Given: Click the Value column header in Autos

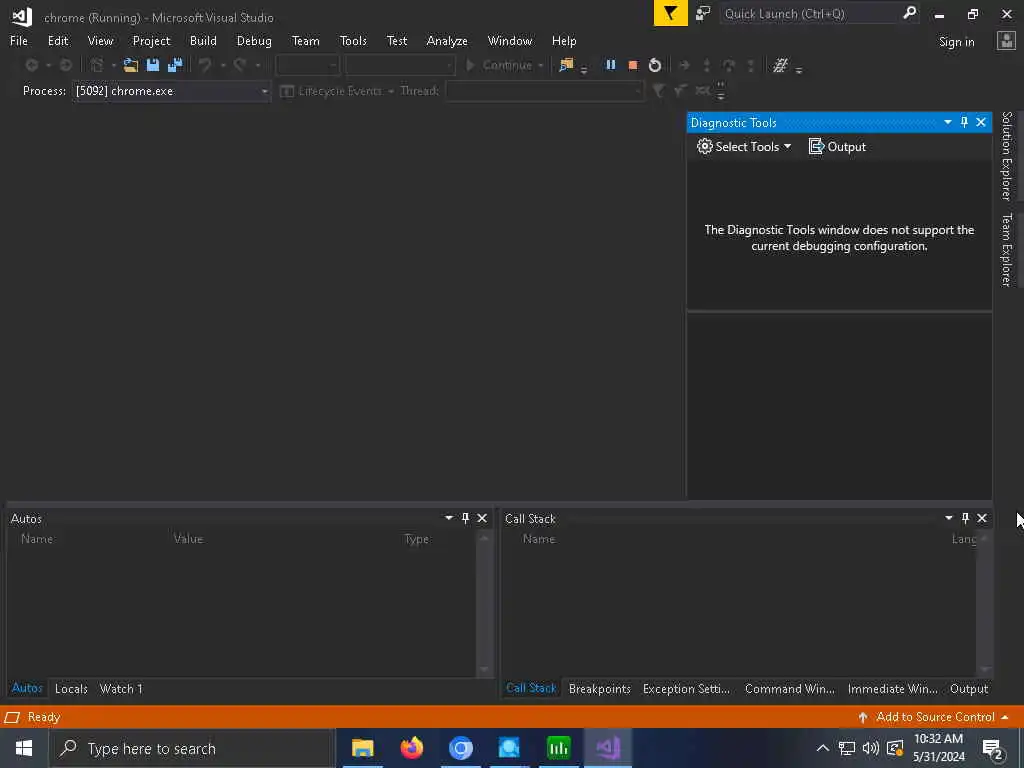Looking at the screenshot, I should tap(188, 539).
